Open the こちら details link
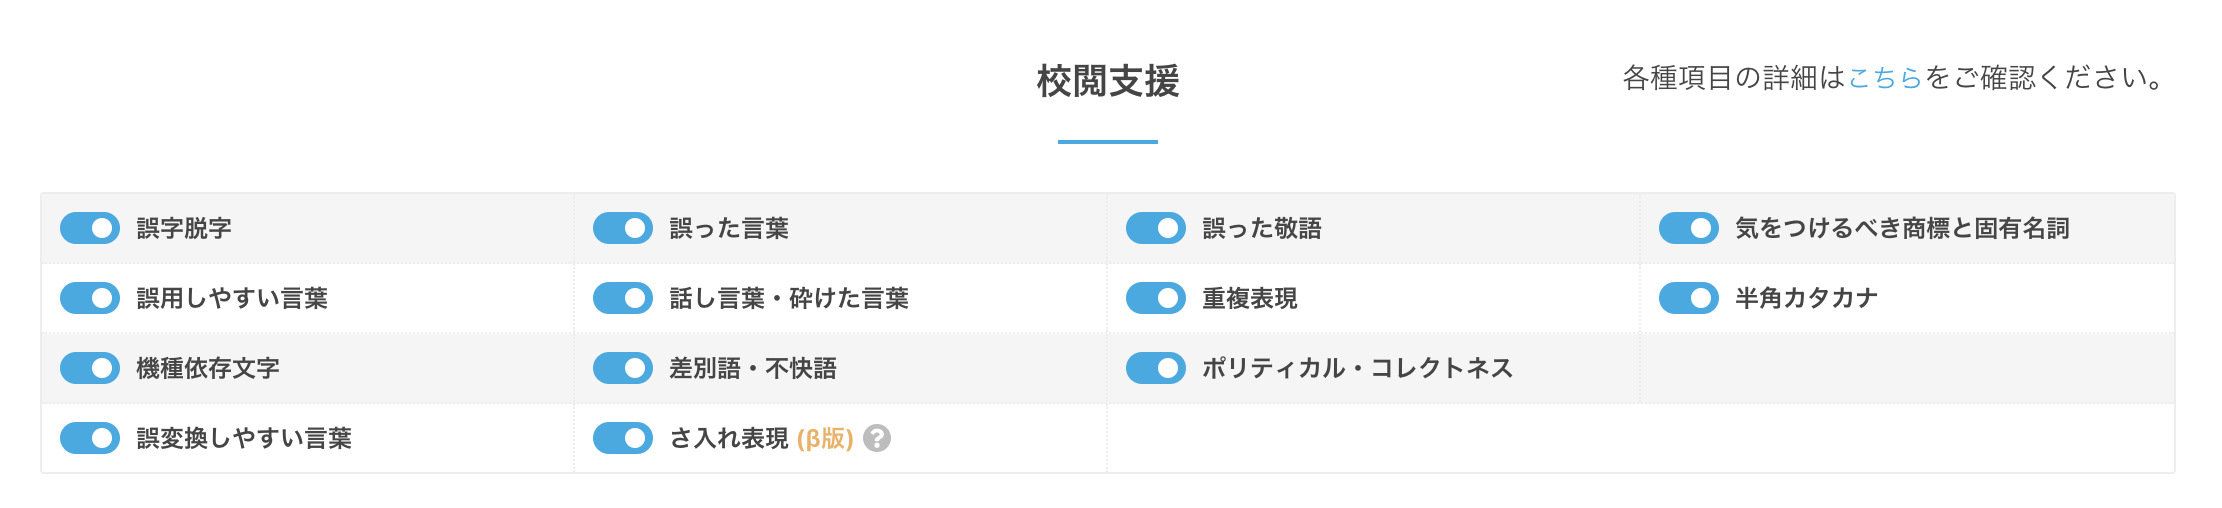 1885,78
